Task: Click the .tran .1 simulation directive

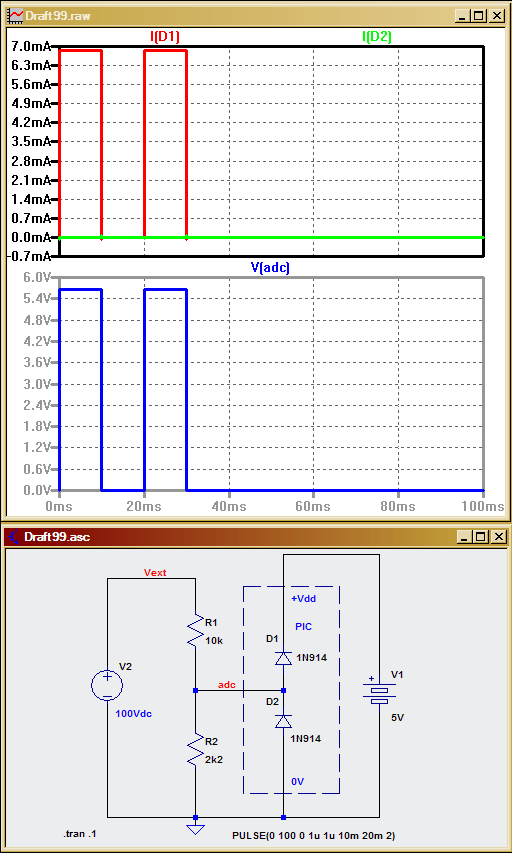Action: tap(80, 834)
